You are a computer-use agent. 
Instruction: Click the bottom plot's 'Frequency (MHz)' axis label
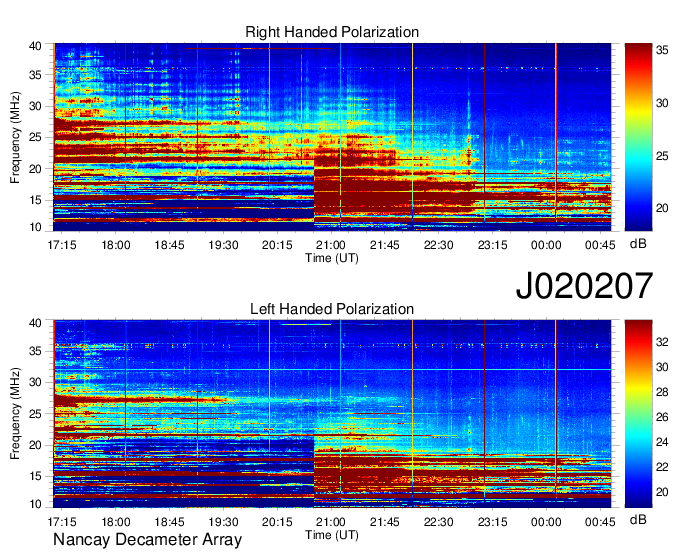[x=15, y=414]
